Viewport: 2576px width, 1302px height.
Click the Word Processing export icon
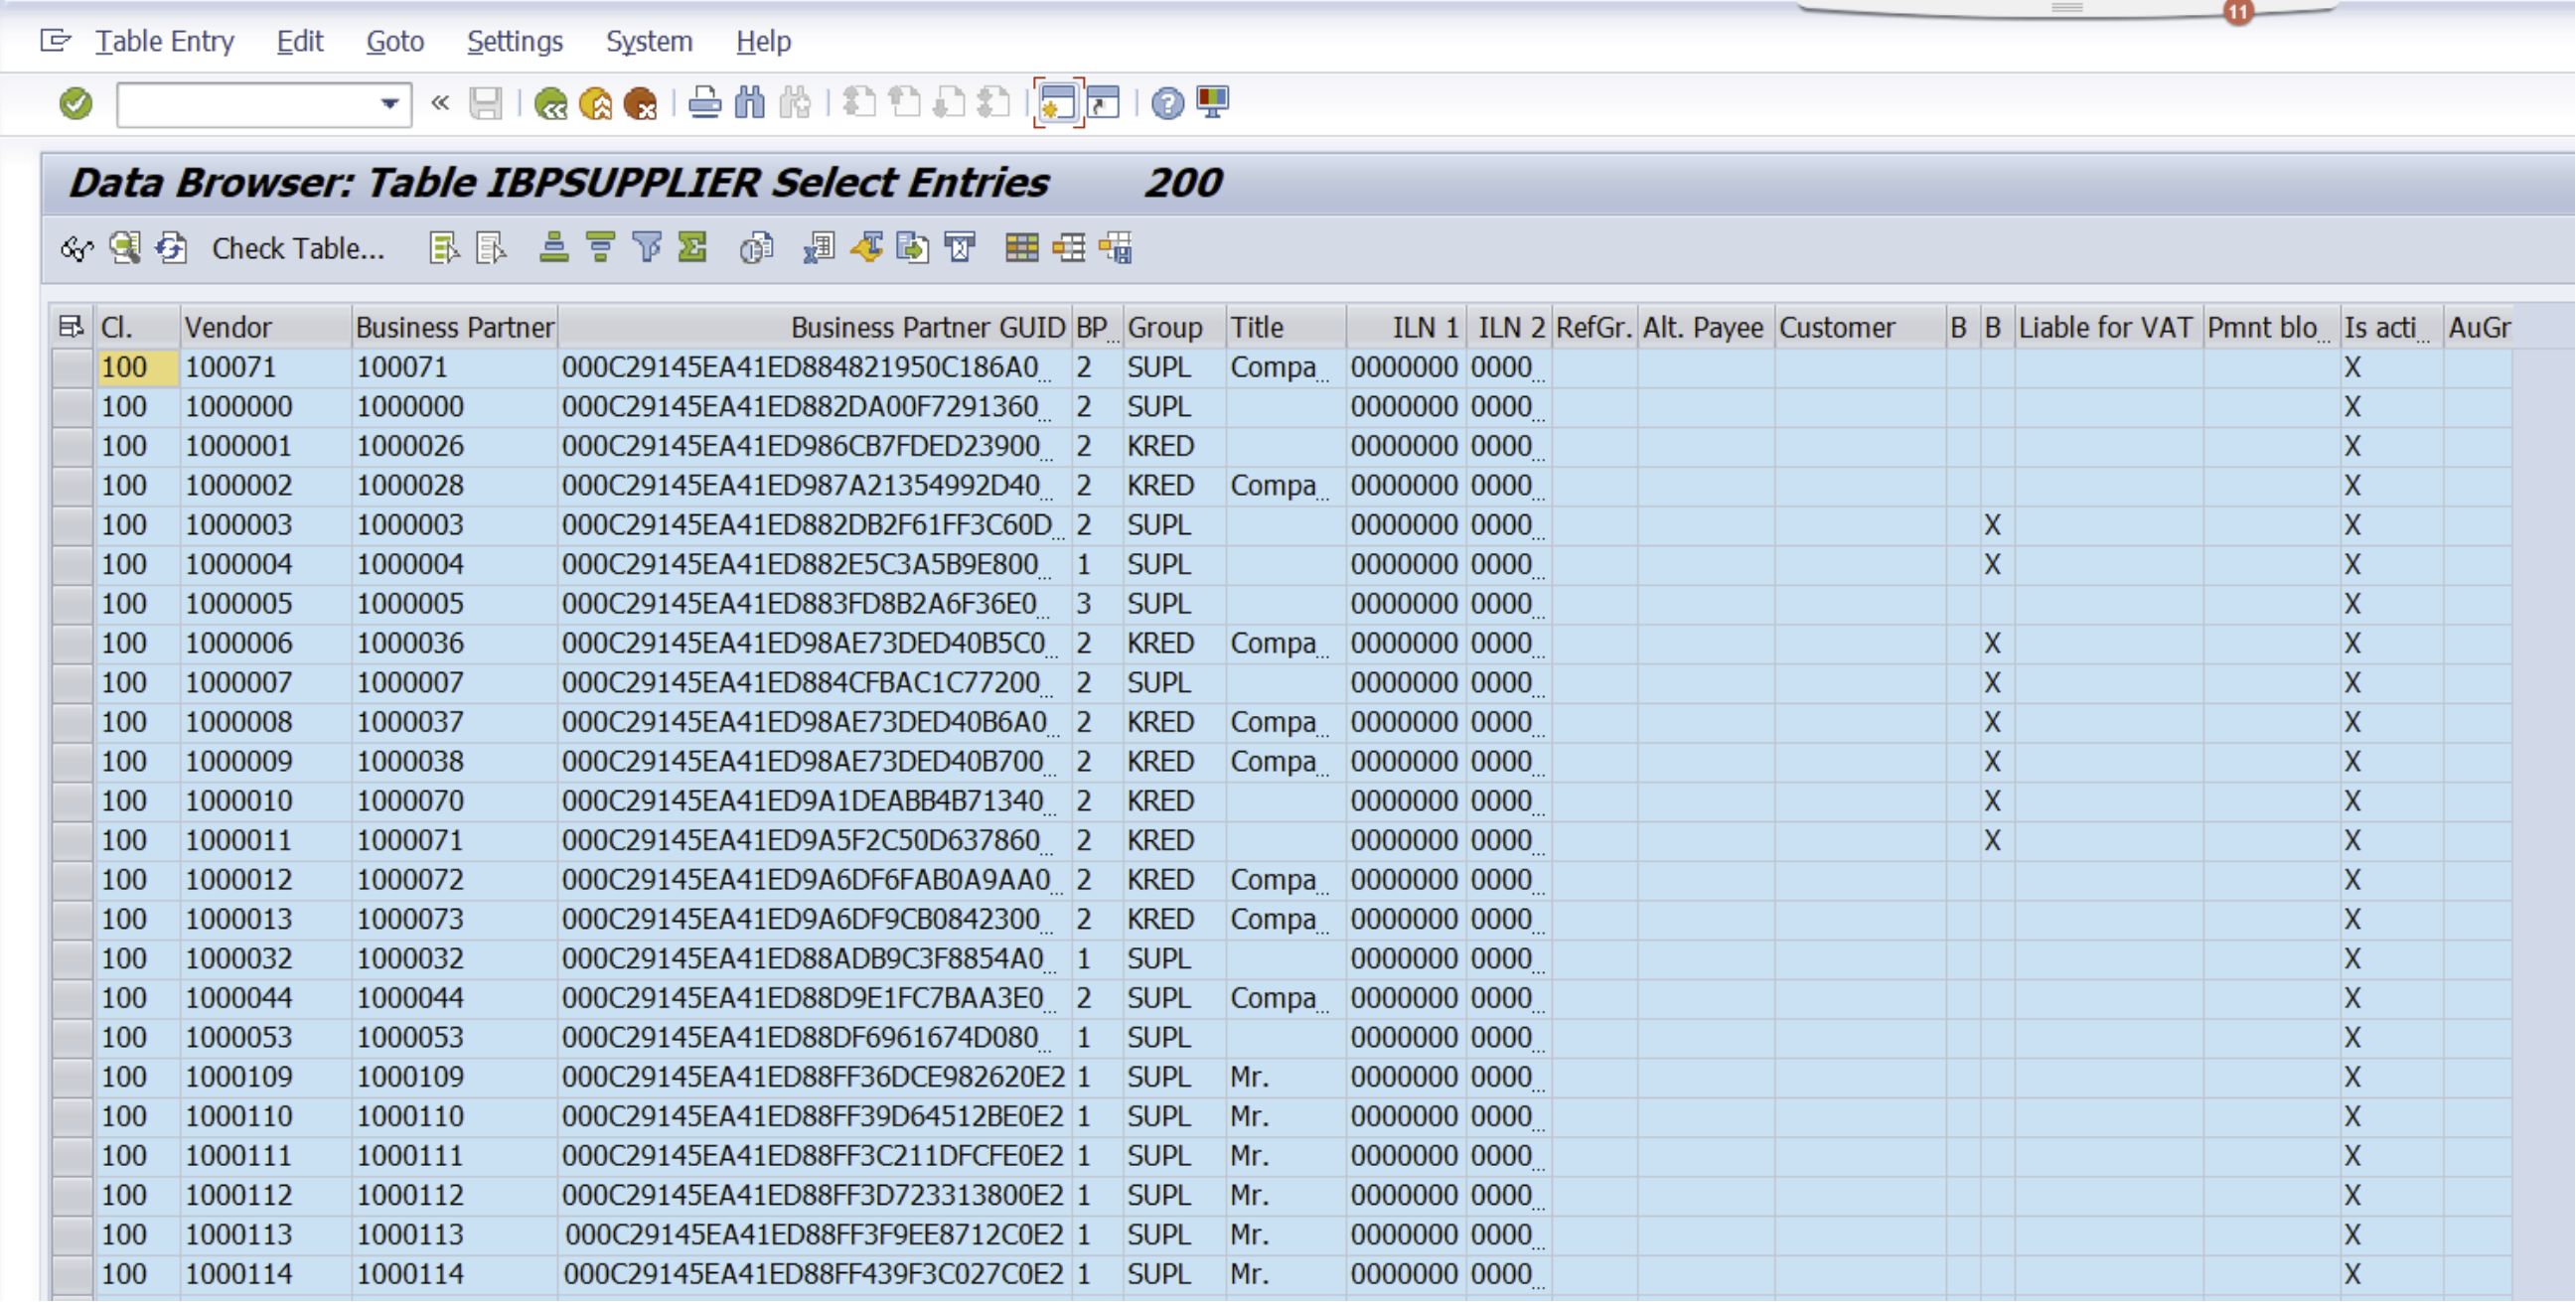[x=866, y=248]
